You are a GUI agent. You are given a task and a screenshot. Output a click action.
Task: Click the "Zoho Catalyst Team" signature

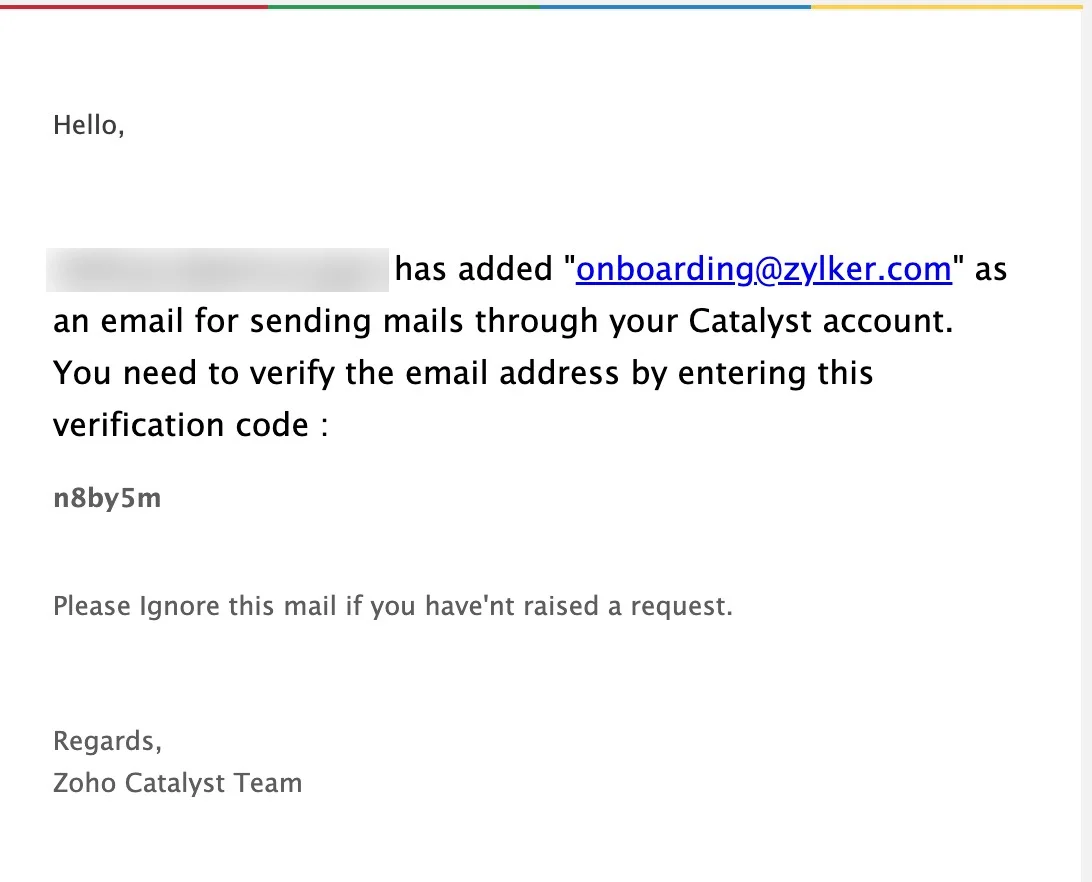[177, 782]
